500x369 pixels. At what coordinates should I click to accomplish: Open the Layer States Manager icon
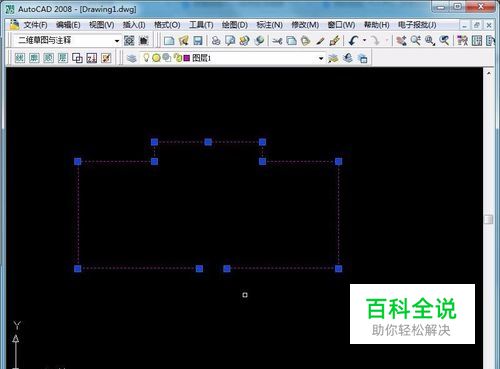[362, 58]
